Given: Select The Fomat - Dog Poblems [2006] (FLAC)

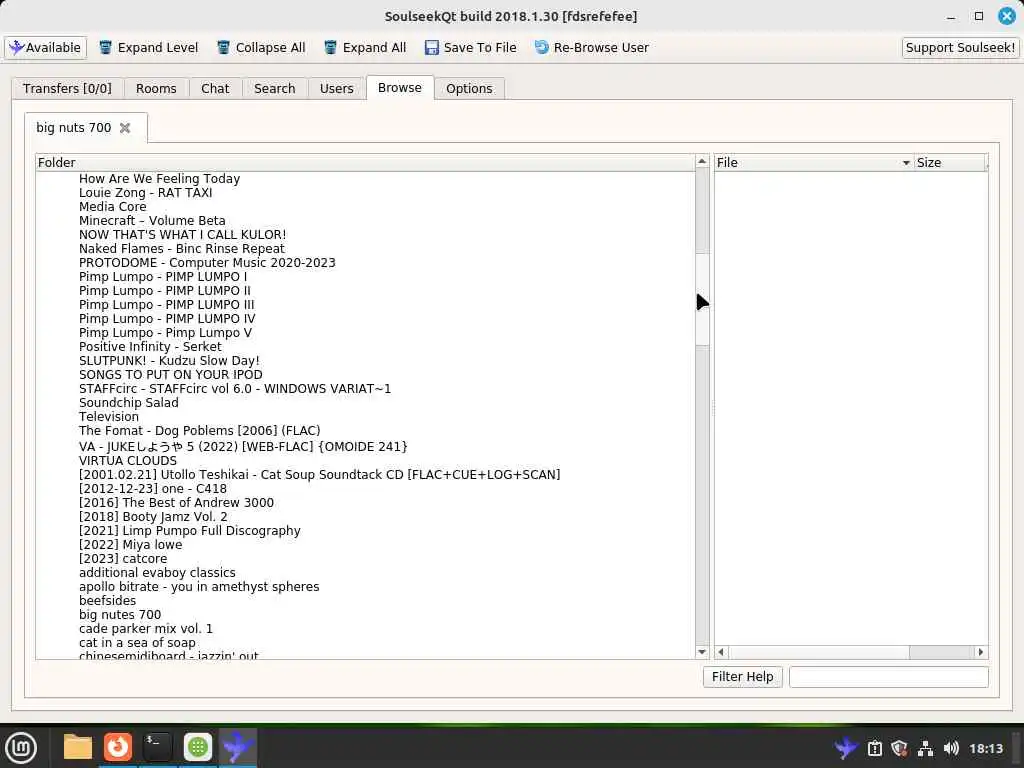Looking at the screenshot, I should (x=200, y=431).
